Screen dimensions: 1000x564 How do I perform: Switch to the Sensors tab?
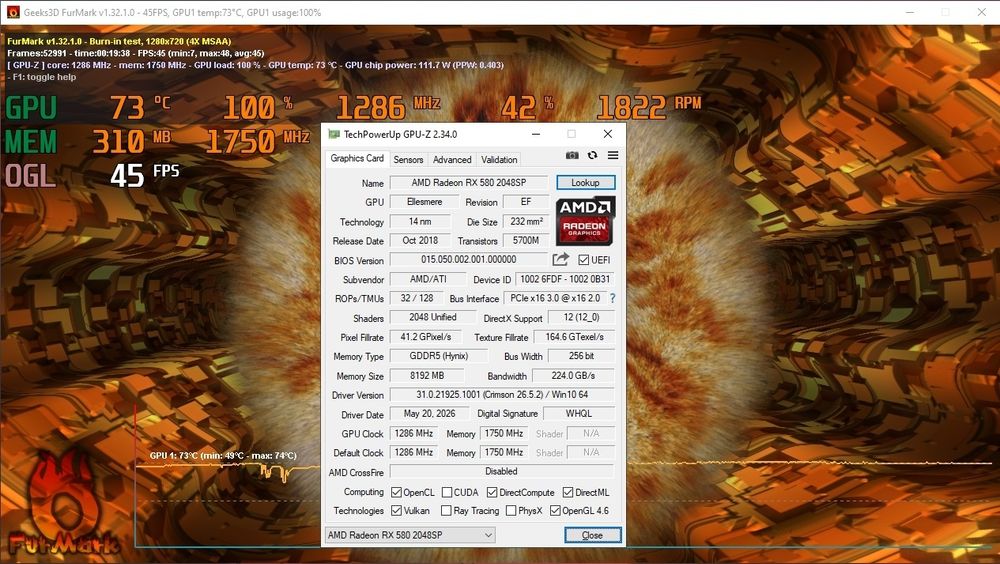[408, 160]
